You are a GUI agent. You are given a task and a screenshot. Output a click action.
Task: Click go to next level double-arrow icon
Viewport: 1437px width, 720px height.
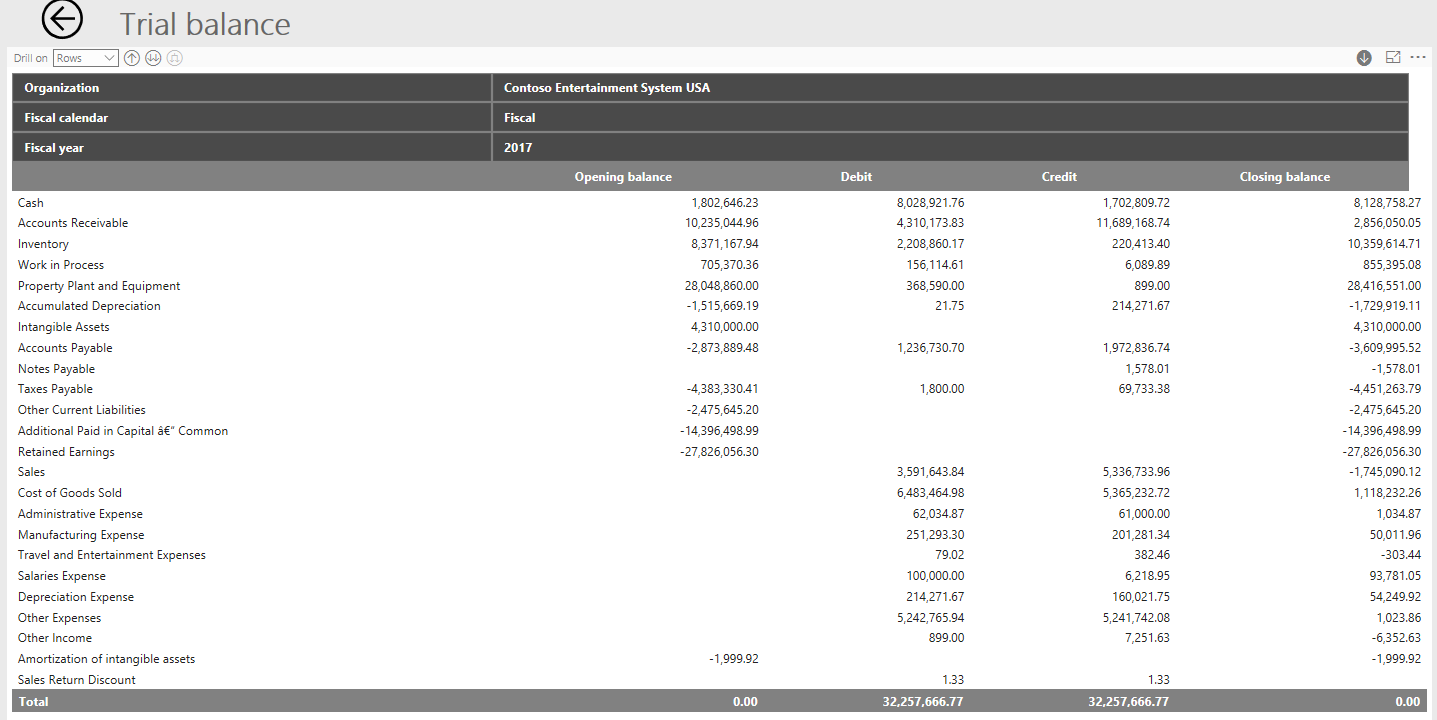pos(153,58)
